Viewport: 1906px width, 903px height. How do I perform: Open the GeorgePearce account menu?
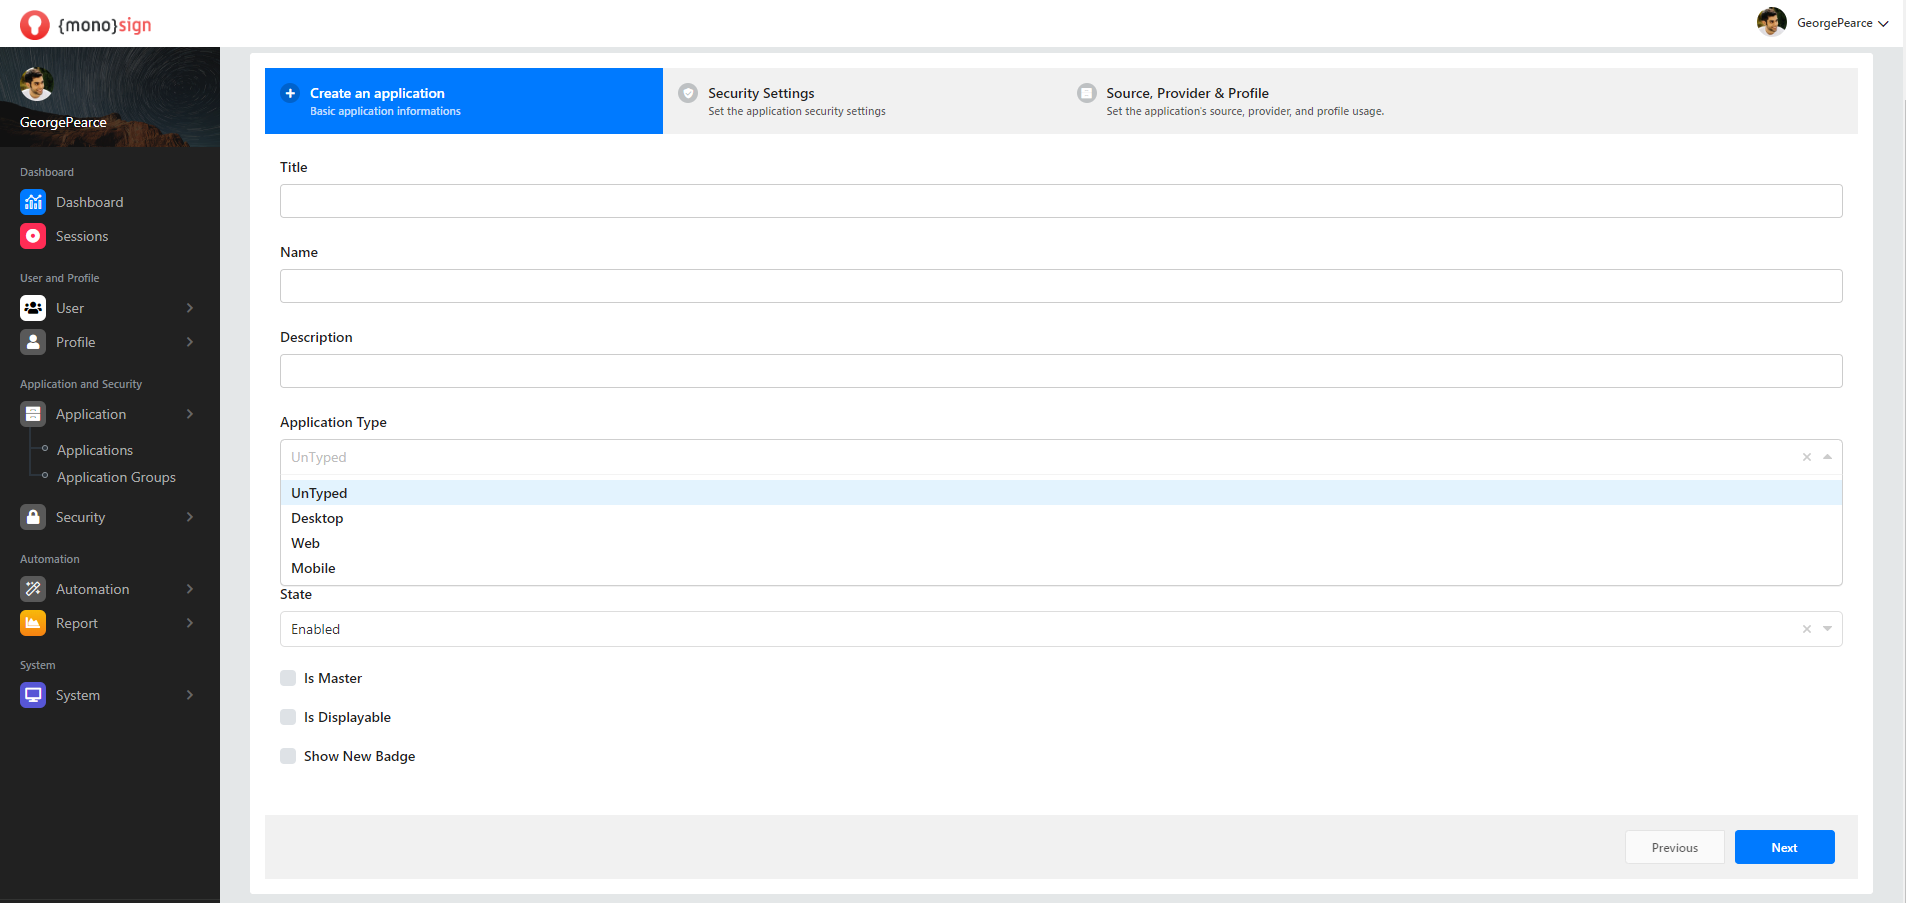tap(1824, 23)
